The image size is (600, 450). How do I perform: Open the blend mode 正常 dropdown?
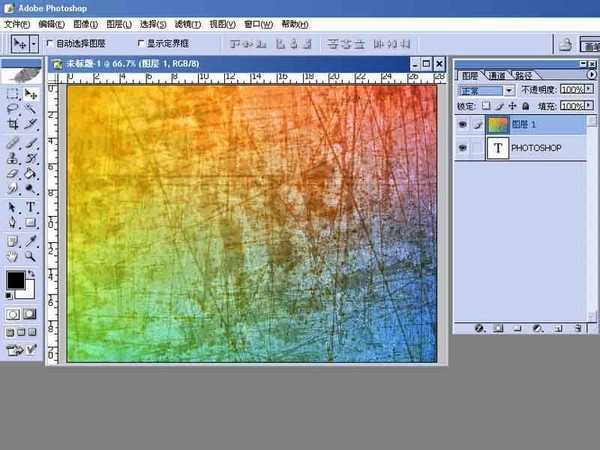point(509,90)
